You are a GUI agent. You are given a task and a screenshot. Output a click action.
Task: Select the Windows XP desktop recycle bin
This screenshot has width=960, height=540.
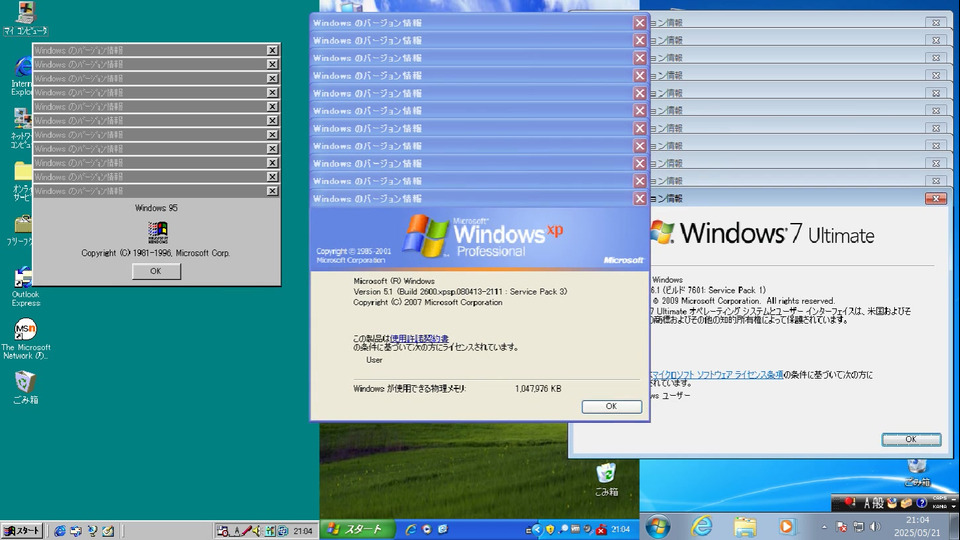(606, 479)
